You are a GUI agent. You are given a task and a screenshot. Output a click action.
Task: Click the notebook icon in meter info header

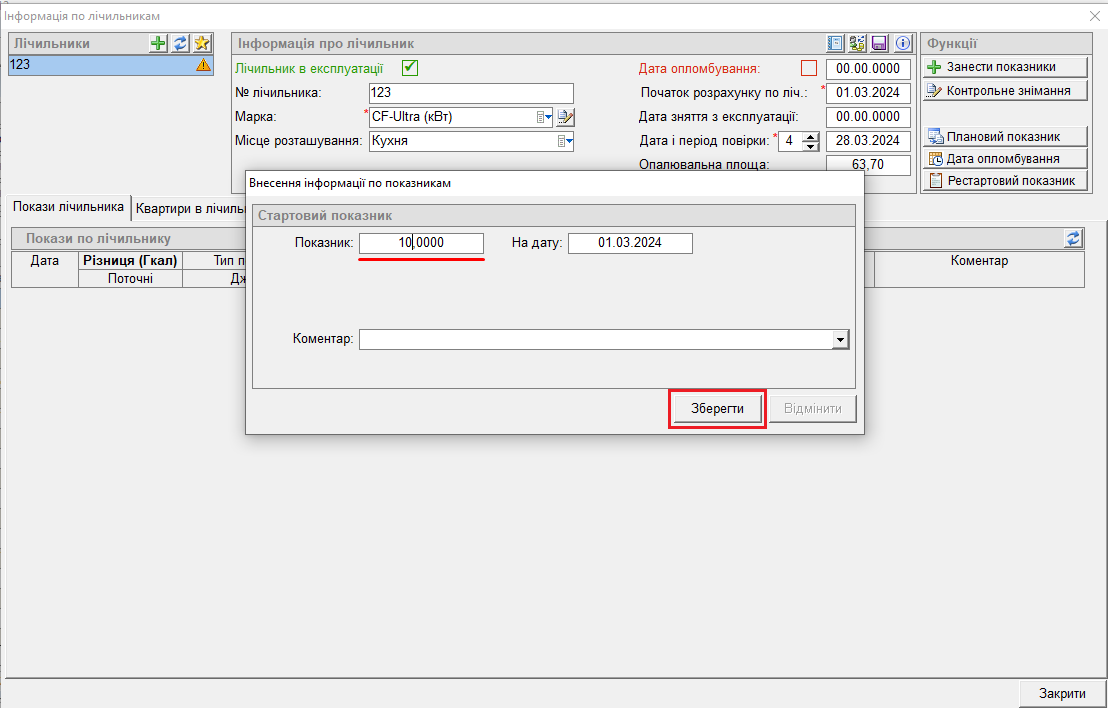(836, 43)
